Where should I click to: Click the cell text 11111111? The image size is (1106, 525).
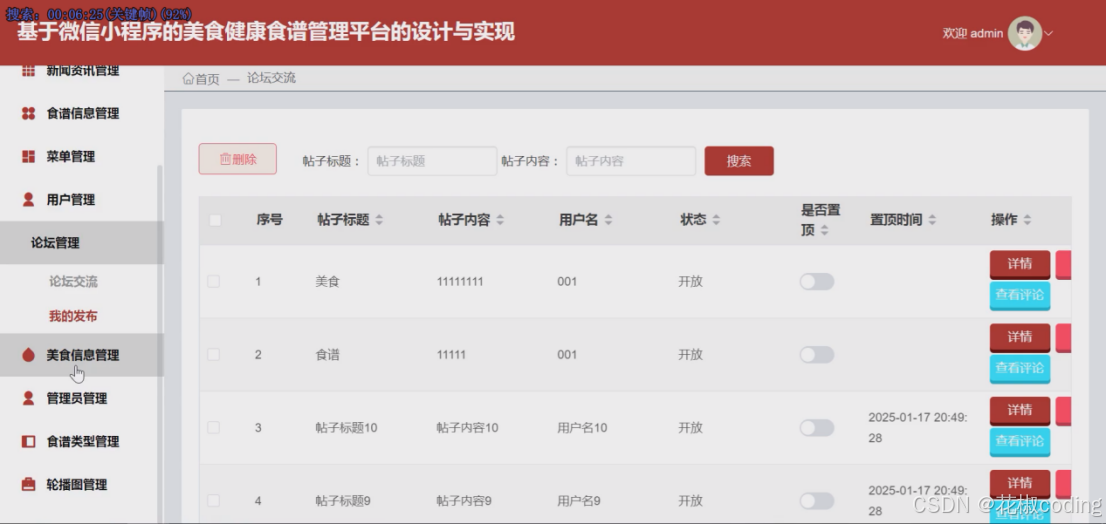(460, 282)
